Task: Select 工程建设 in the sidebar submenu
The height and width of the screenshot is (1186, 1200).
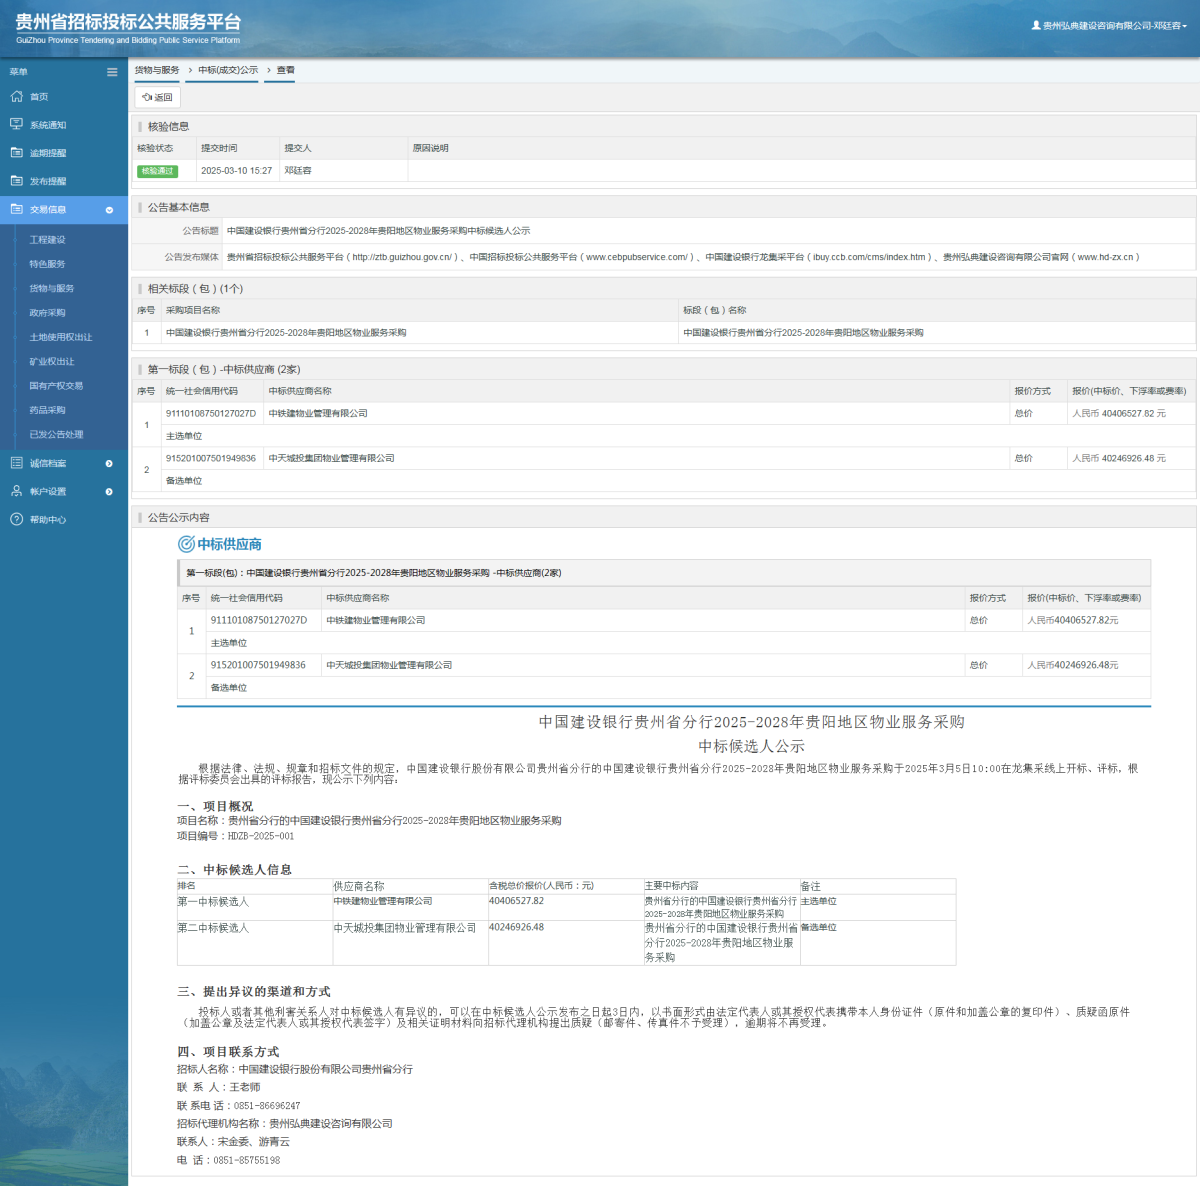Action: click(x=47, y=240)
